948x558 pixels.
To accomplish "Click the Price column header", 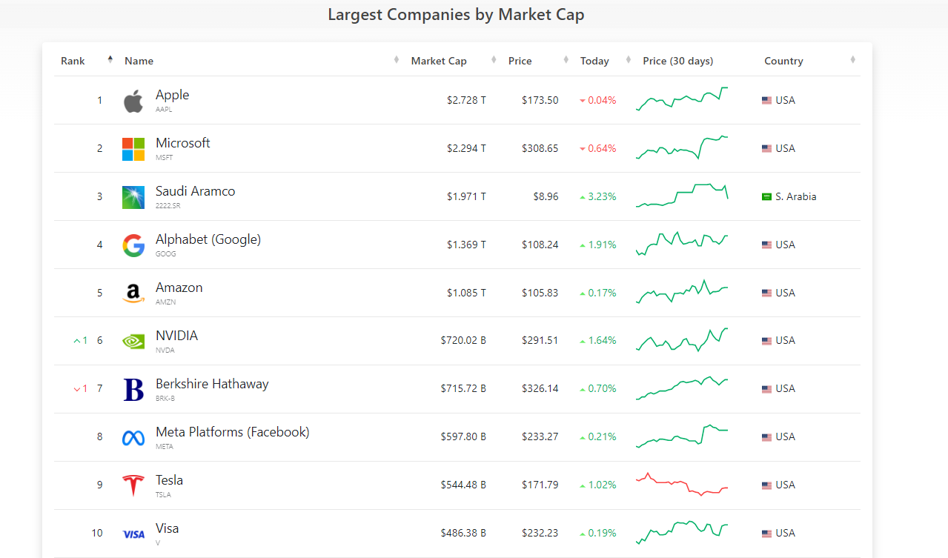I will [520, 61].
